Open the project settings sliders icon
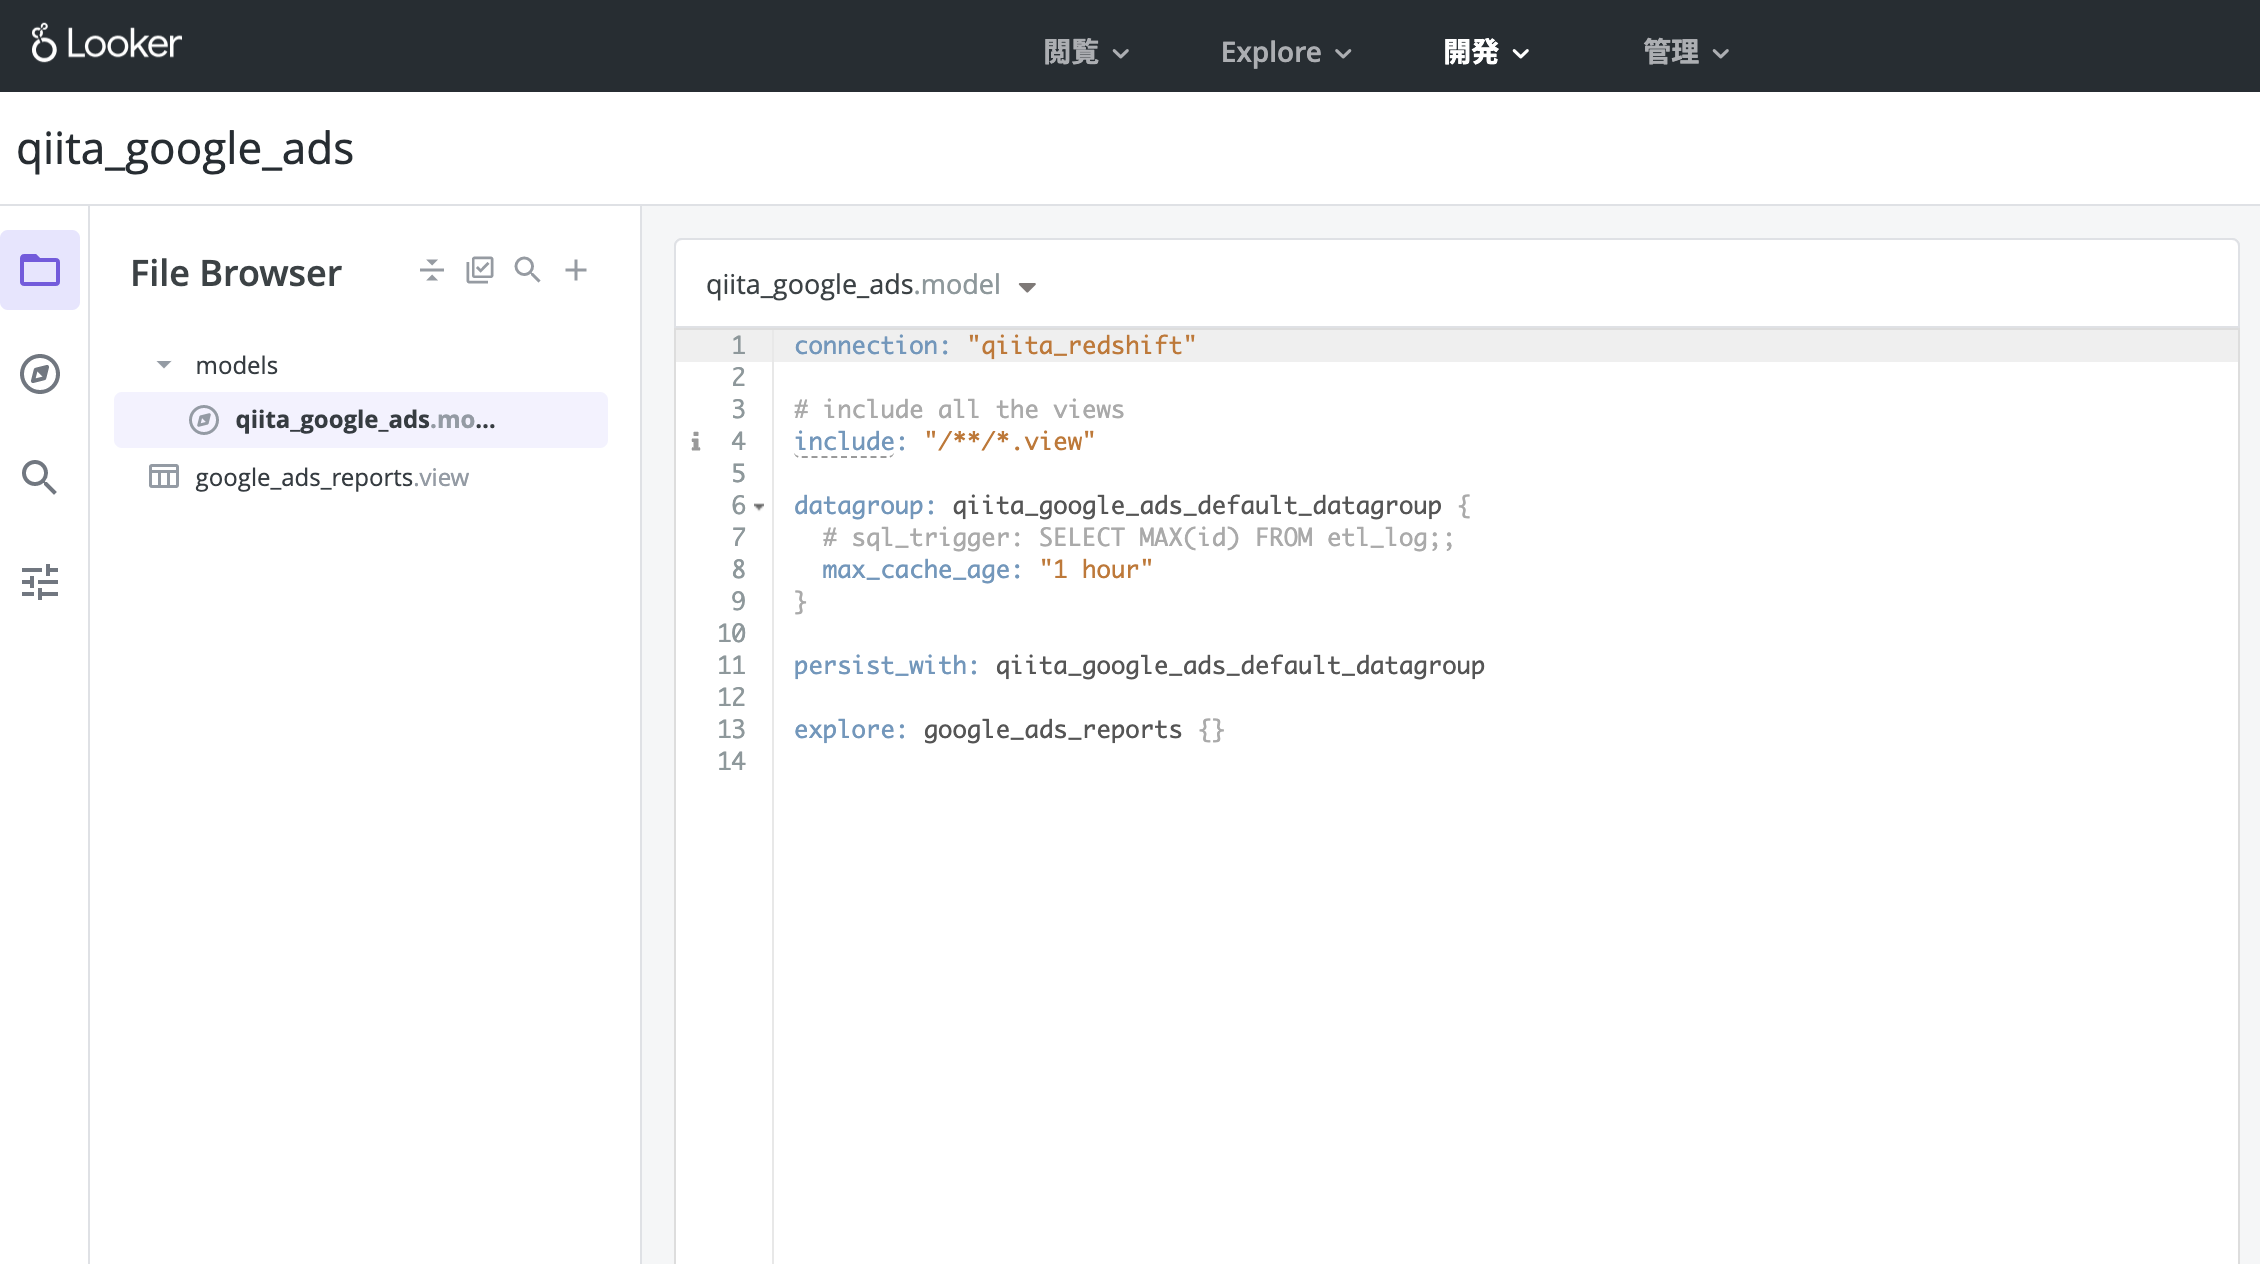This screenshot has width=2260, height=1264. [40, 582]
